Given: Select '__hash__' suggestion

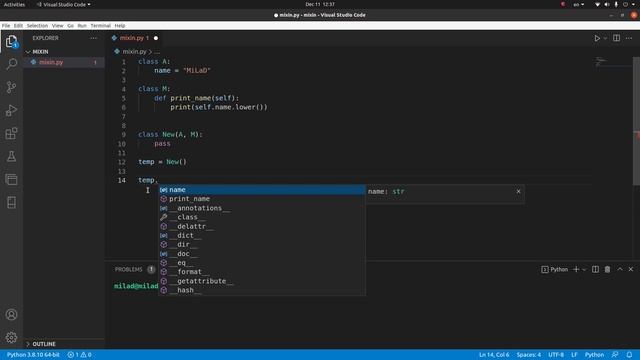Looking at the screenshot, I should [x=262, y=290].
